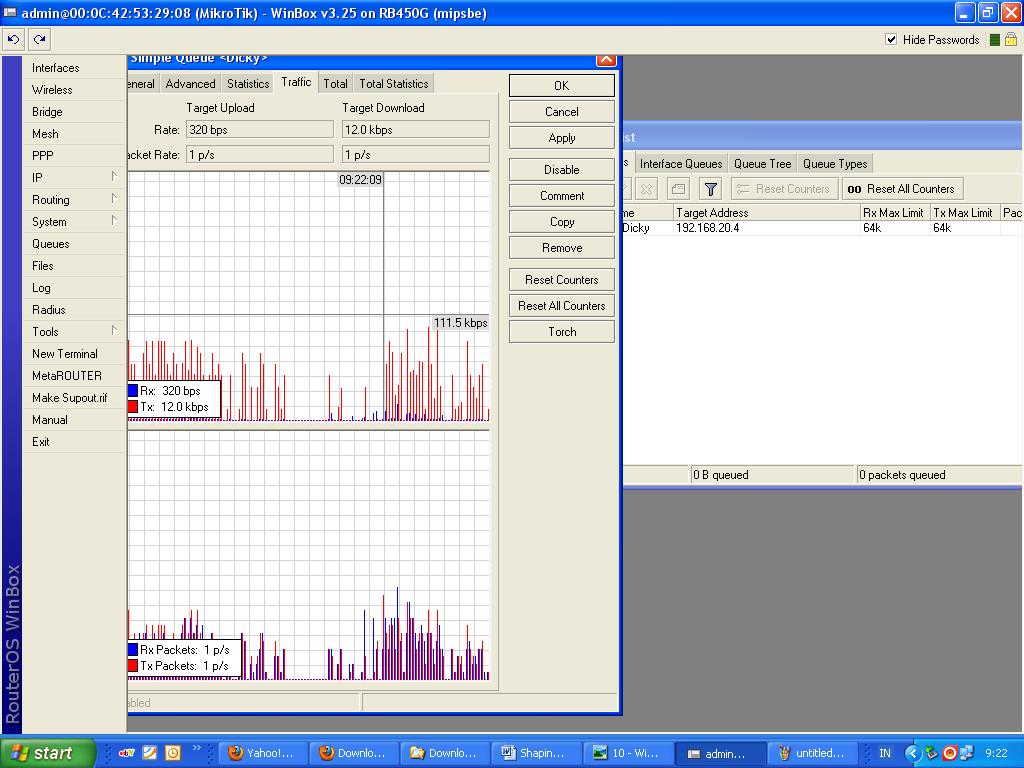Open the Interfaces menu in sidebar
Viewport: 1024px width, 768px height.
[56, 68]
